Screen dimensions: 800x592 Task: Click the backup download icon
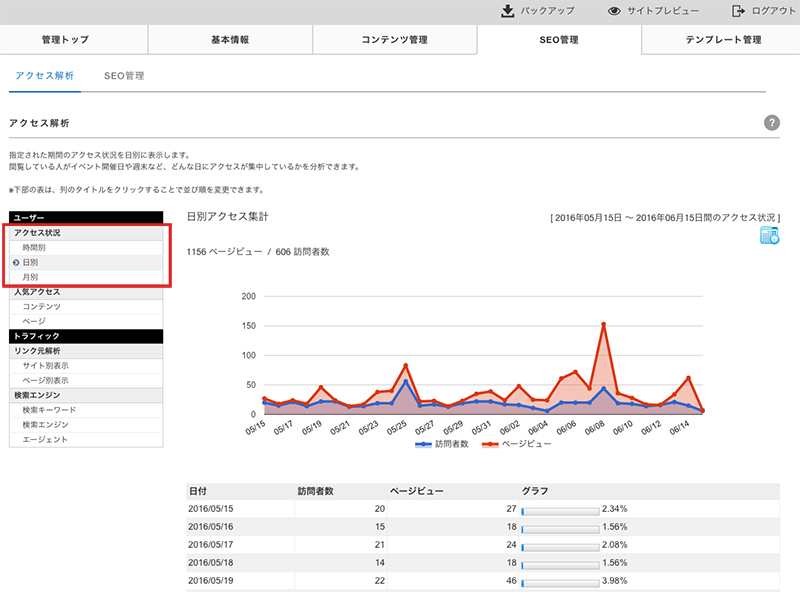(508, 11)
